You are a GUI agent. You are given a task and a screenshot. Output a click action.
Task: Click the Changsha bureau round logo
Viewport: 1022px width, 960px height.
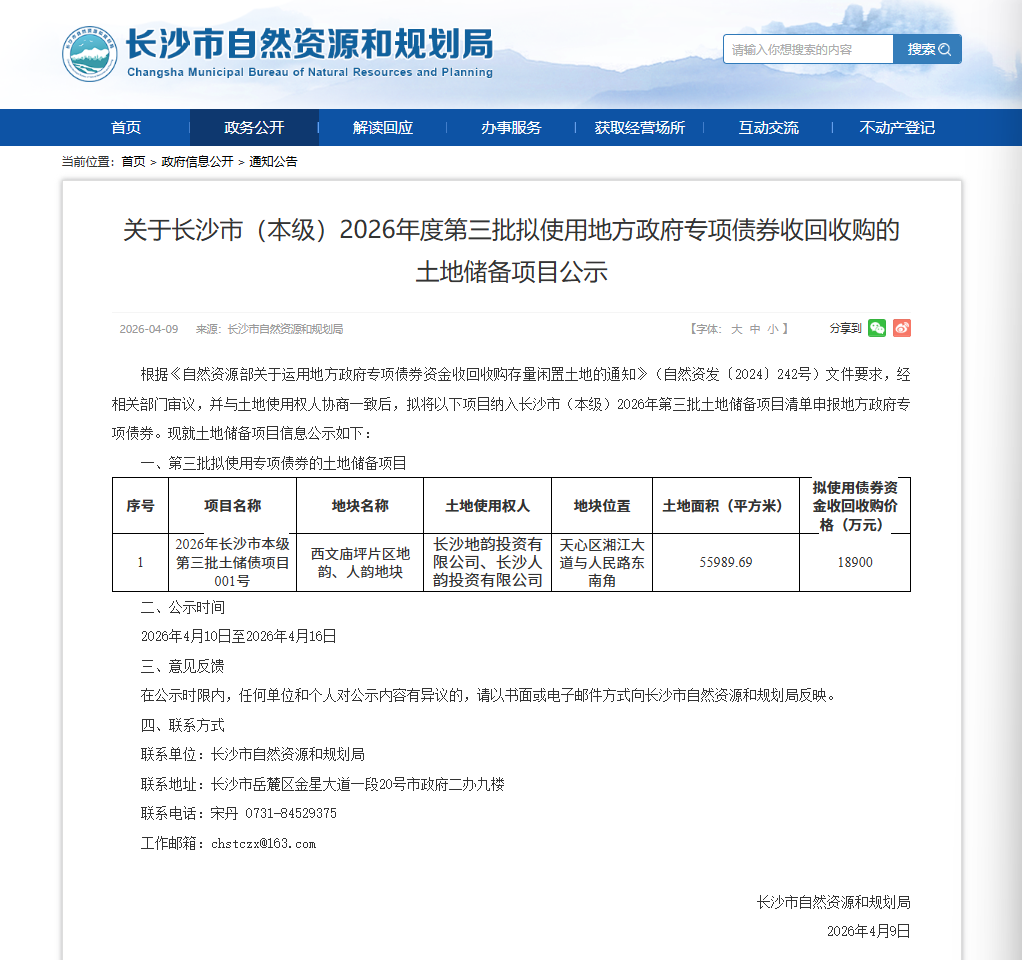pos(90,54)
